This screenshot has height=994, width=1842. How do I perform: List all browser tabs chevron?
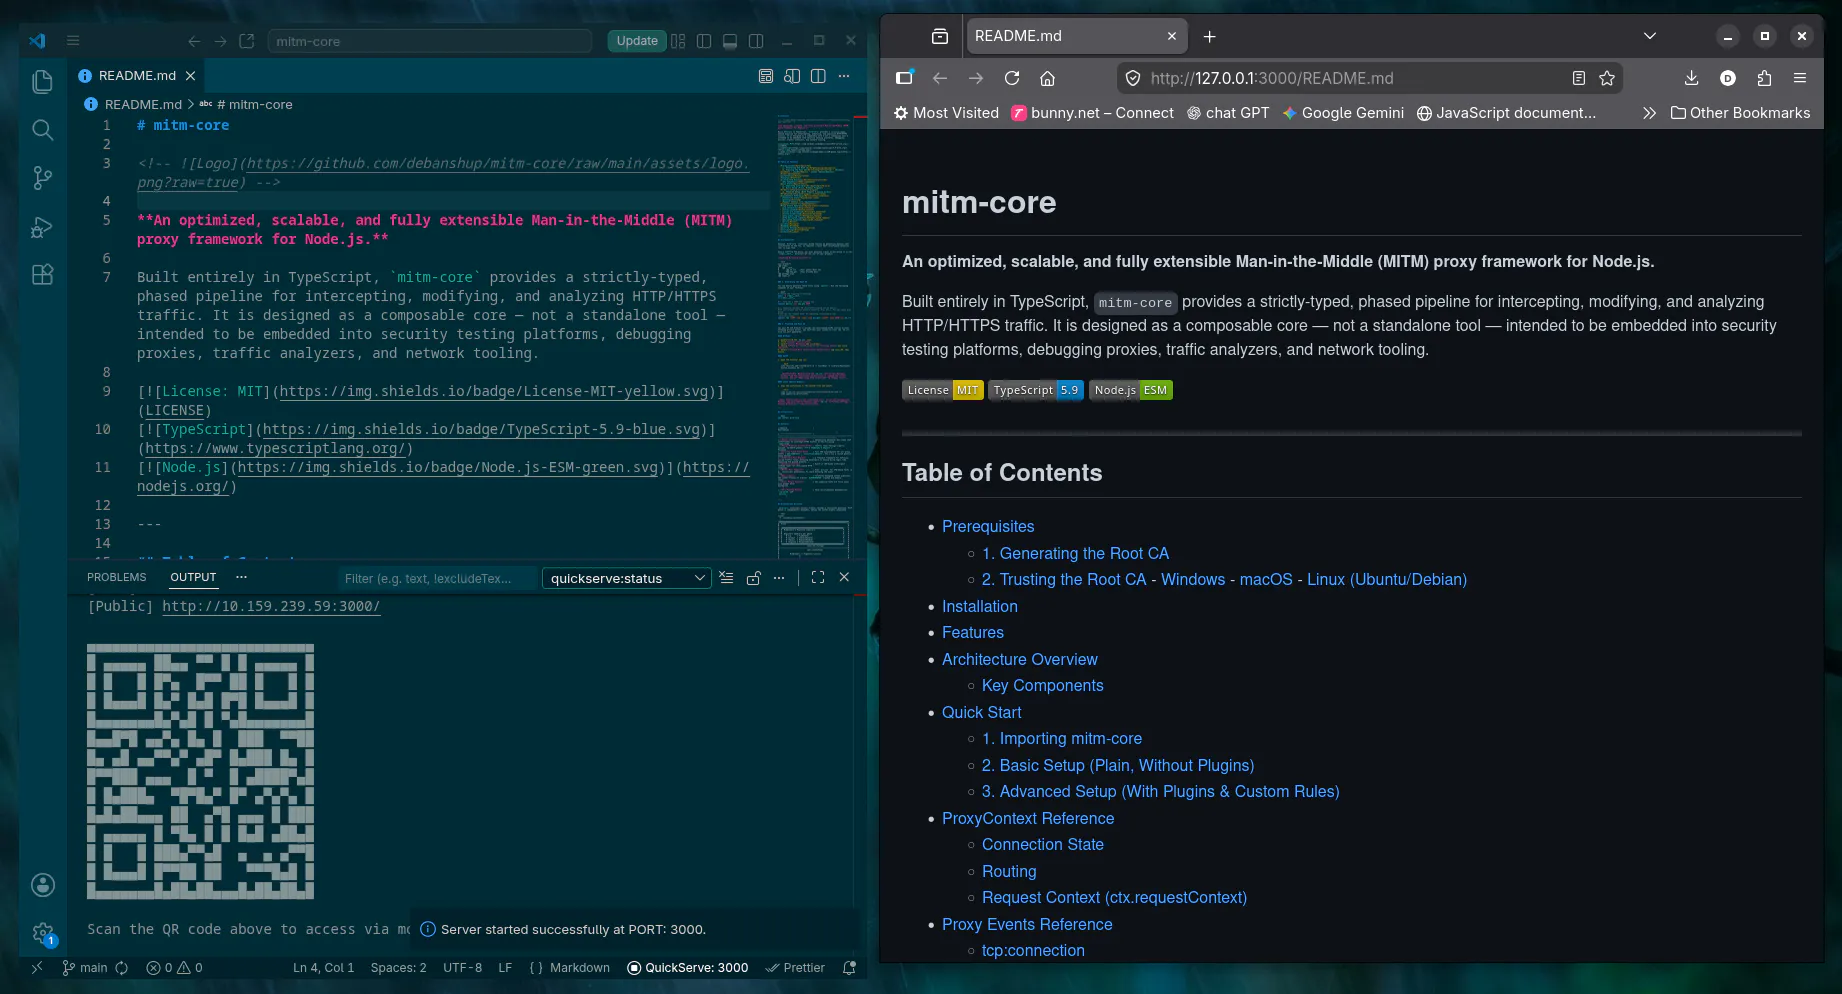coord(1650,36)
